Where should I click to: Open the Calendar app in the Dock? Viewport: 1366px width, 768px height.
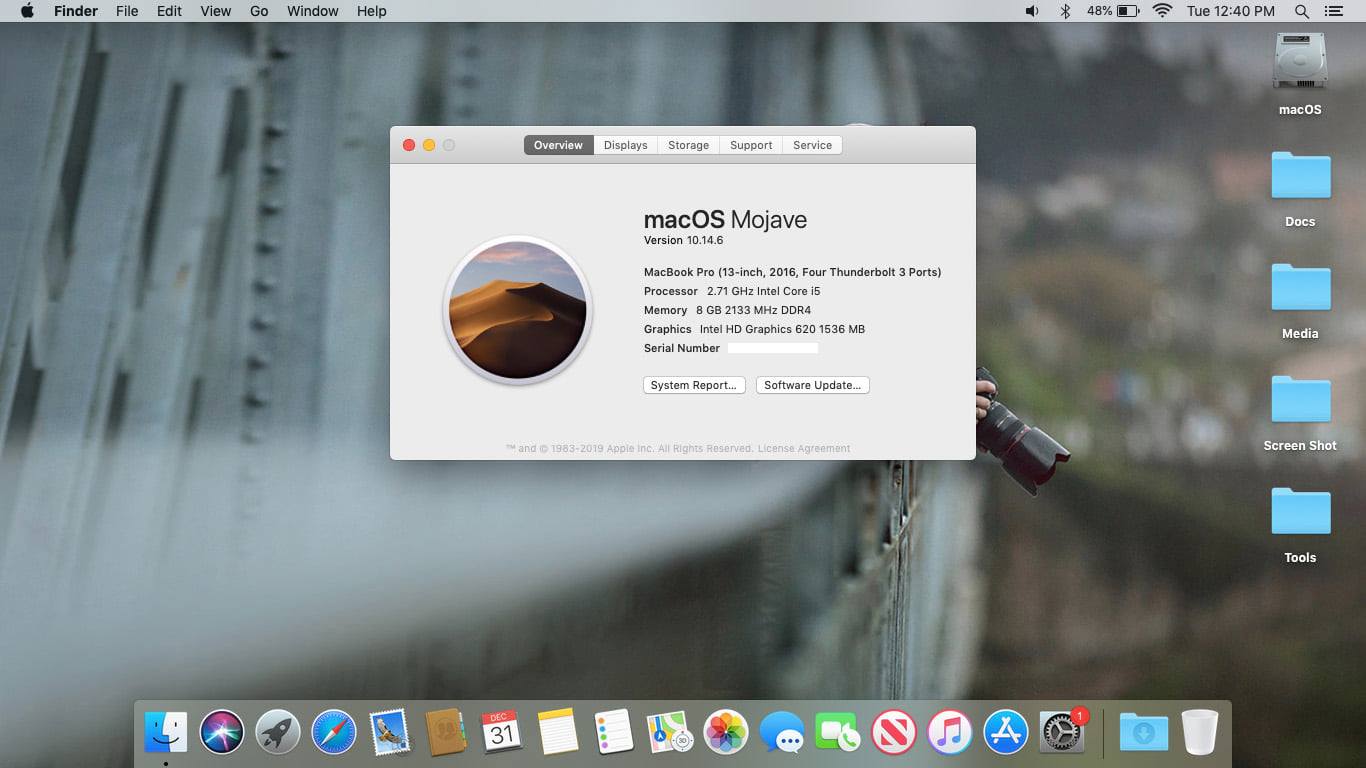pyautogui.click(x=501, y=732)
